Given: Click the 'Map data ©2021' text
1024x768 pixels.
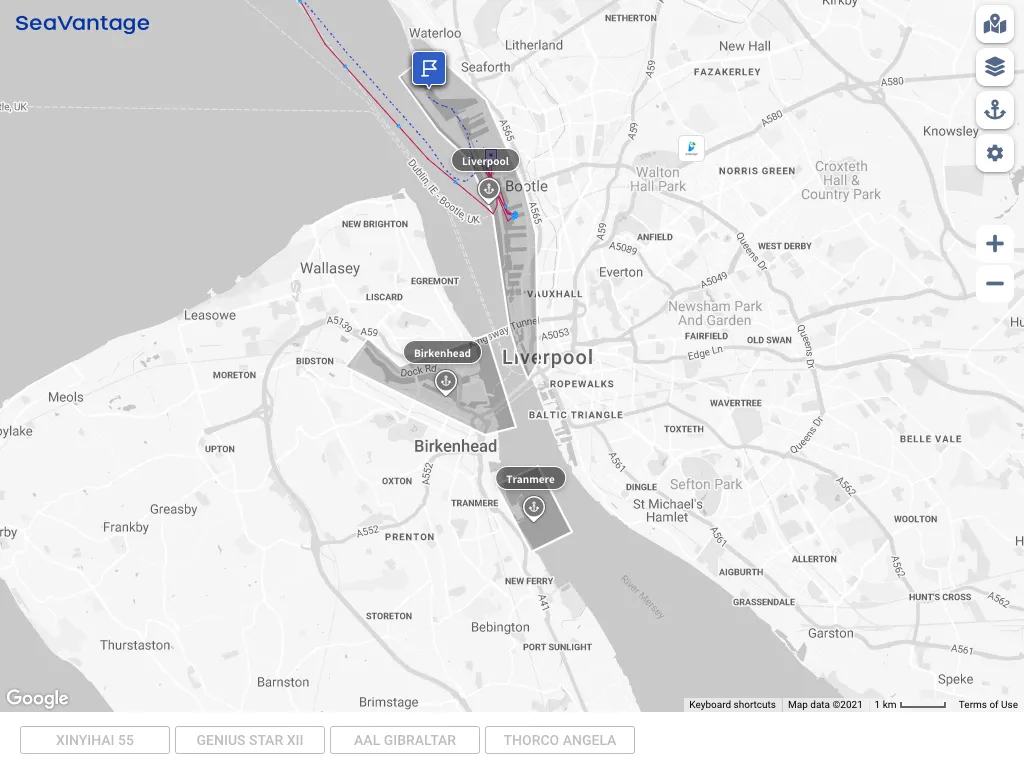Looking at the screenshot, I should (825, 705).
